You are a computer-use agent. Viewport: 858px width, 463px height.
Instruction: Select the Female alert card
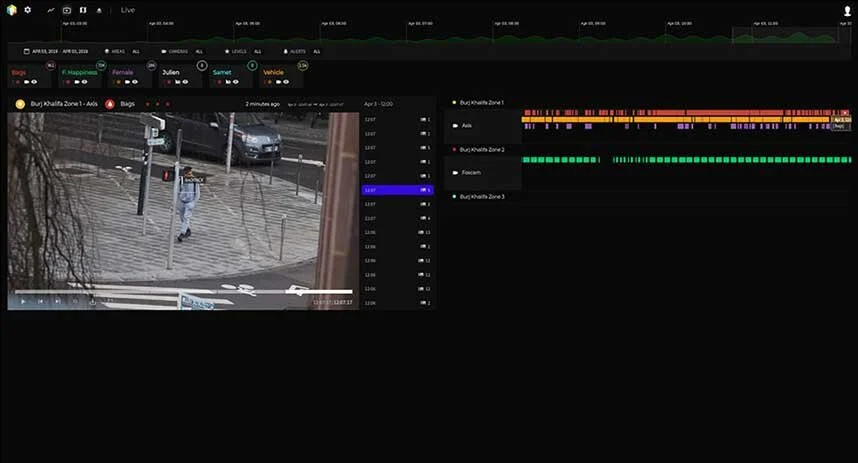[132, 76]
